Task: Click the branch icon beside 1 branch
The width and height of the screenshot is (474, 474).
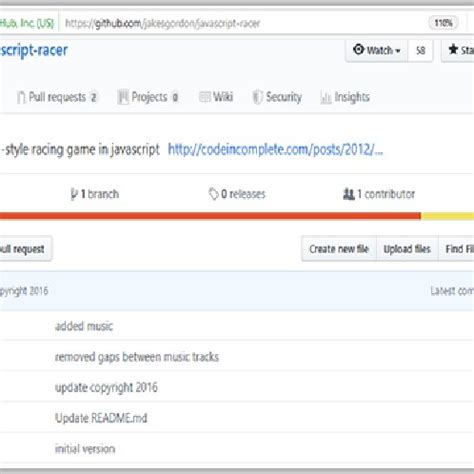Action: click(74, 194)
